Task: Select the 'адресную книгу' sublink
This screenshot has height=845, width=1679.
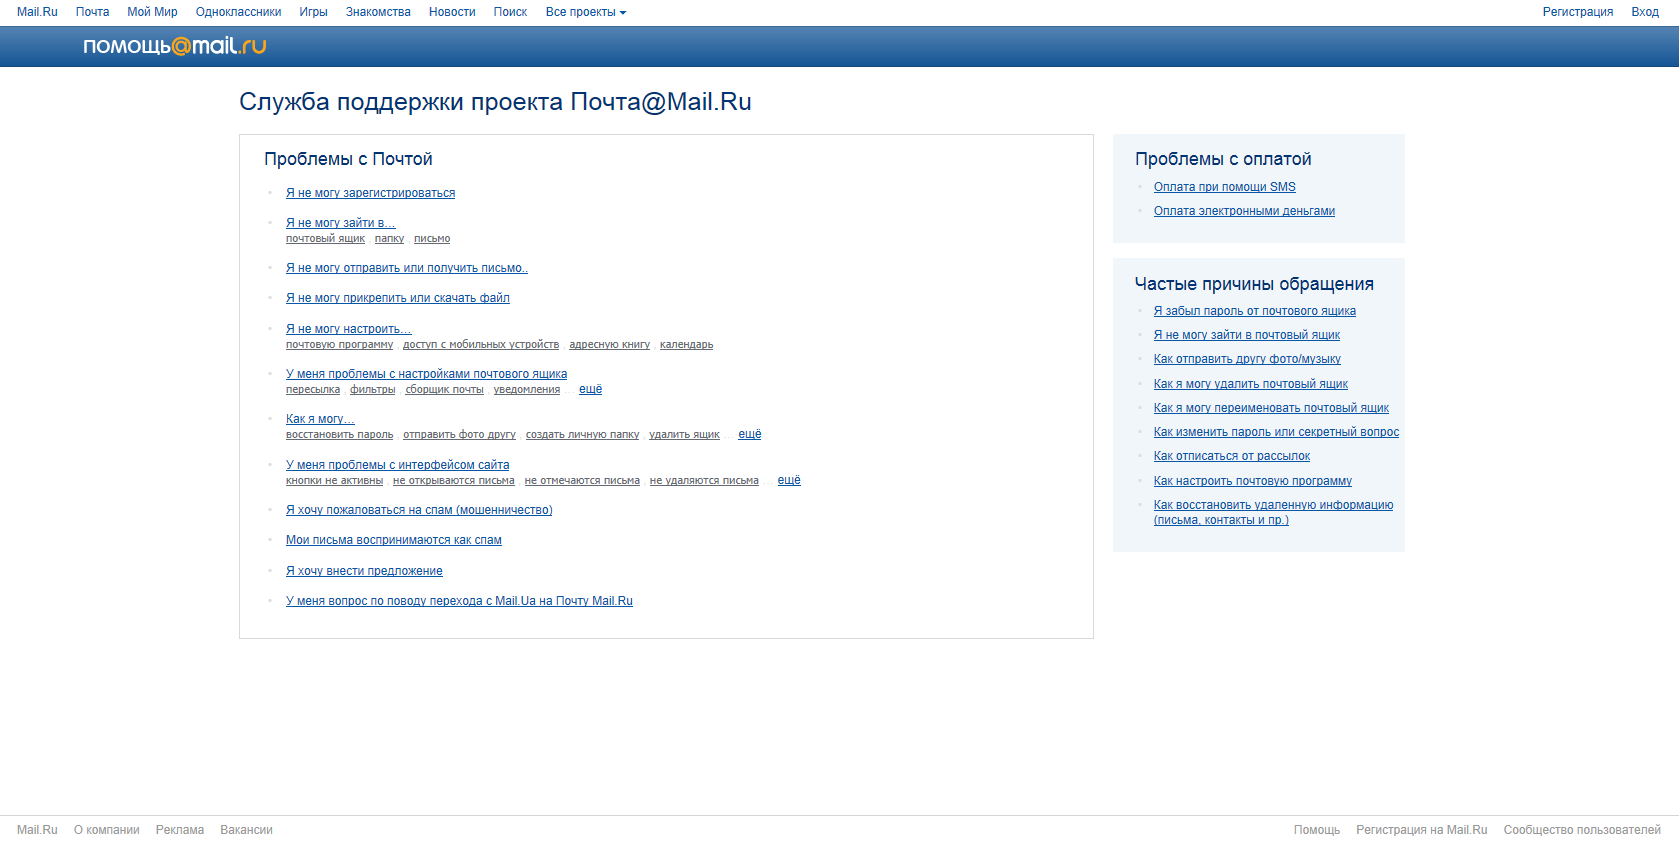Action: (x=609, y=345)
